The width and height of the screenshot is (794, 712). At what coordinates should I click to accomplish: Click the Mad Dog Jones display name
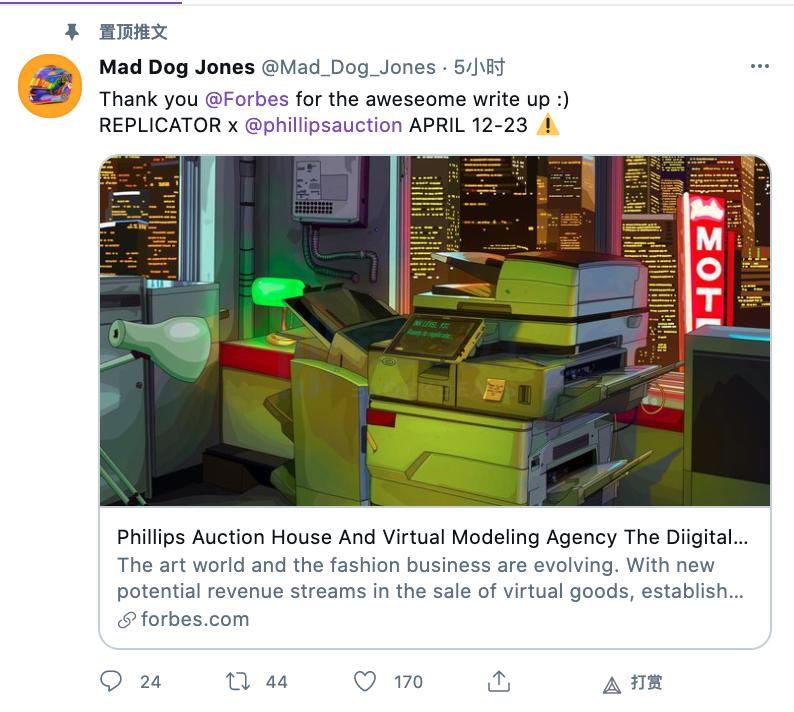(x=177, y=67)
